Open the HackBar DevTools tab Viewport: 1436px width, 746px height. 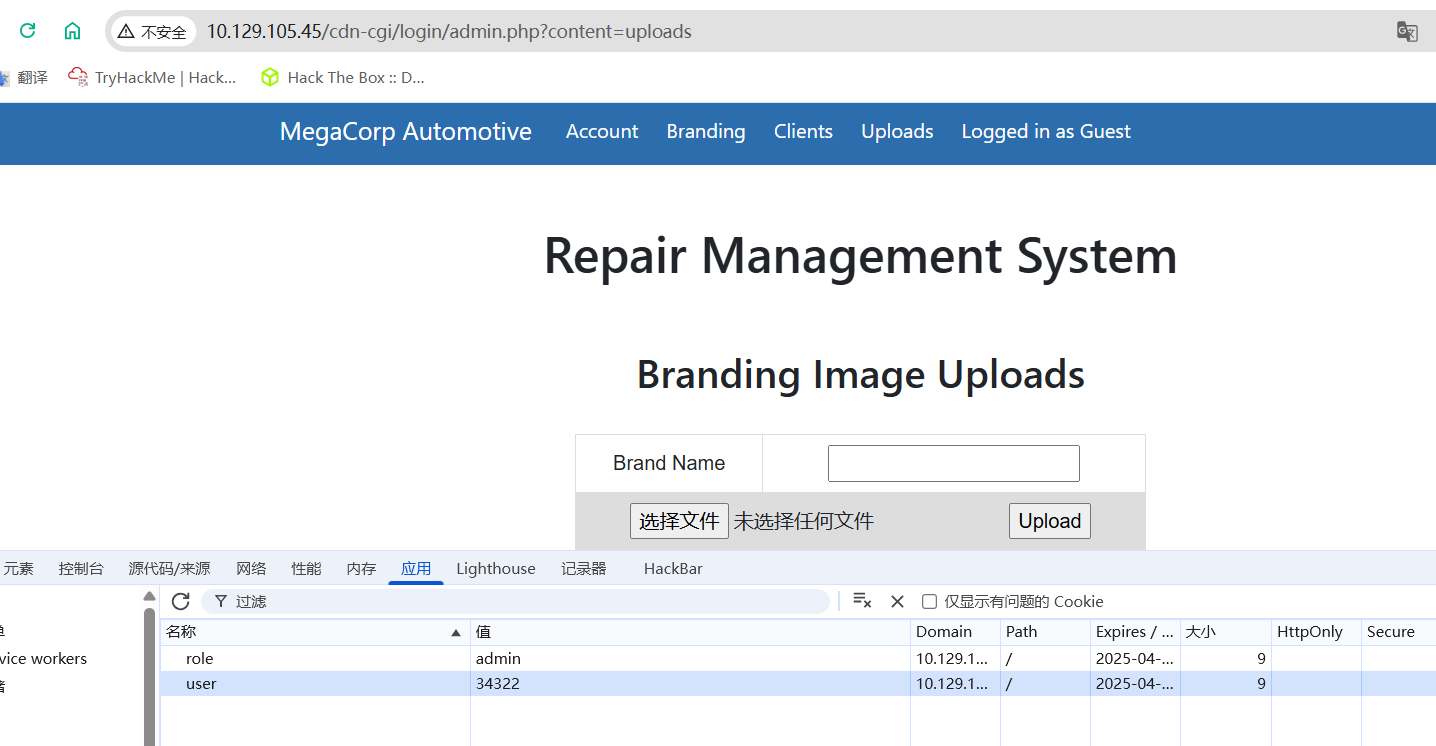click(673, 569)
